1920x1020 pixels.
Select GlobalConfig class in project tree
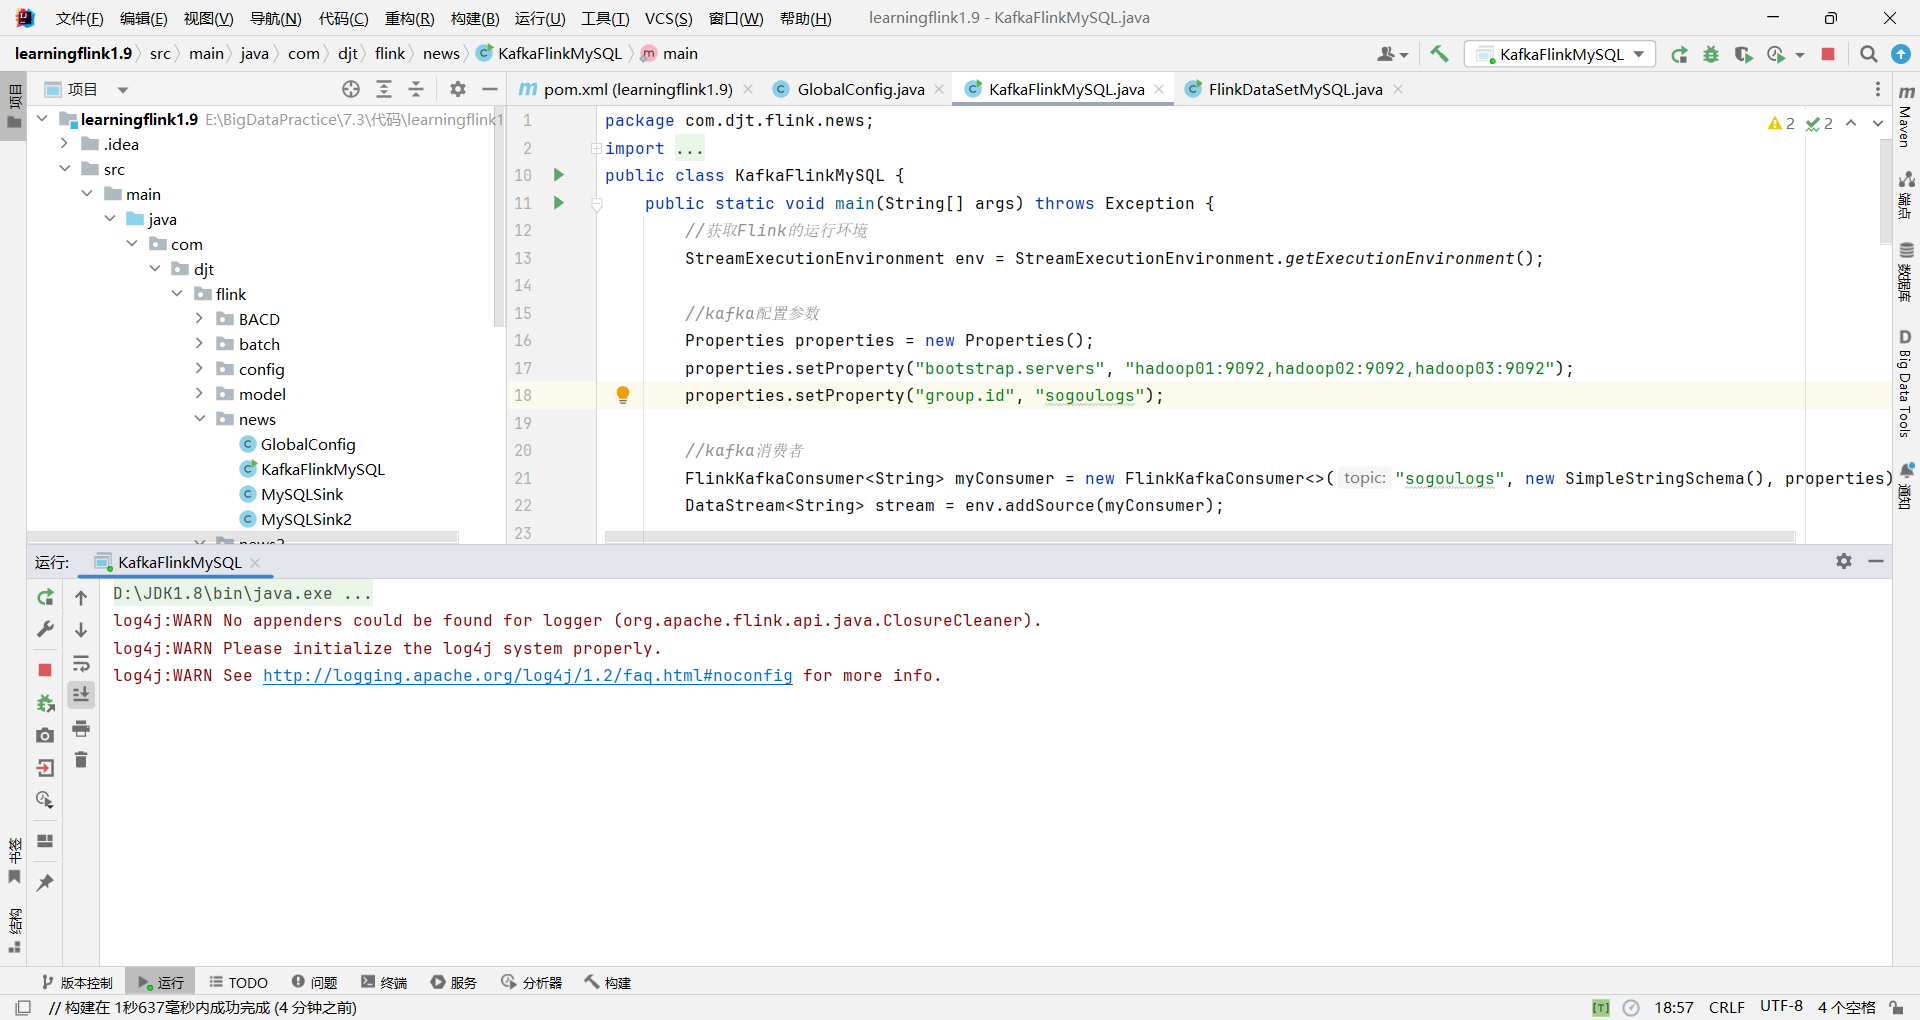pyautogui.click(x=308, y=444)
